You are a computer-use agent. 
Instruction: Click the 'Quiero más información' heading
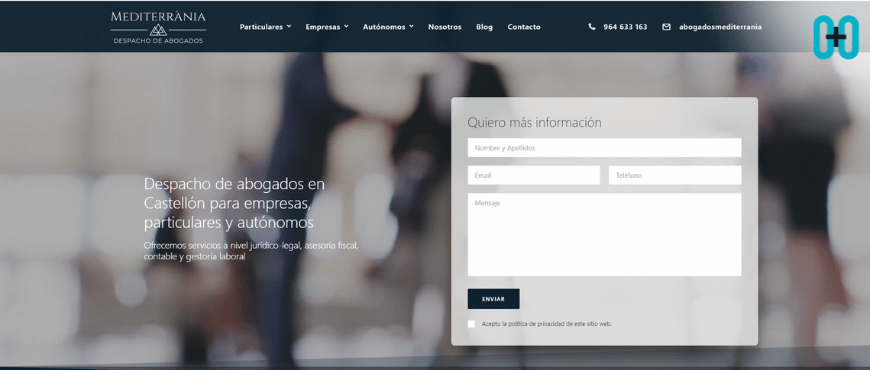(x=534, y=123)
